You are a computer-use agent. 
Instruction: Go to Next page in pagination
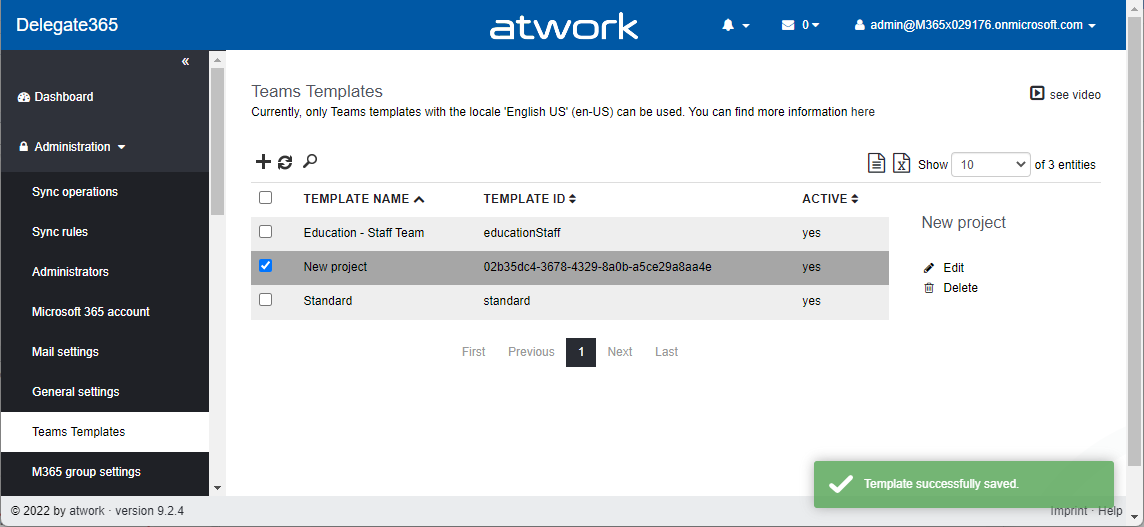tap(619, 352)
